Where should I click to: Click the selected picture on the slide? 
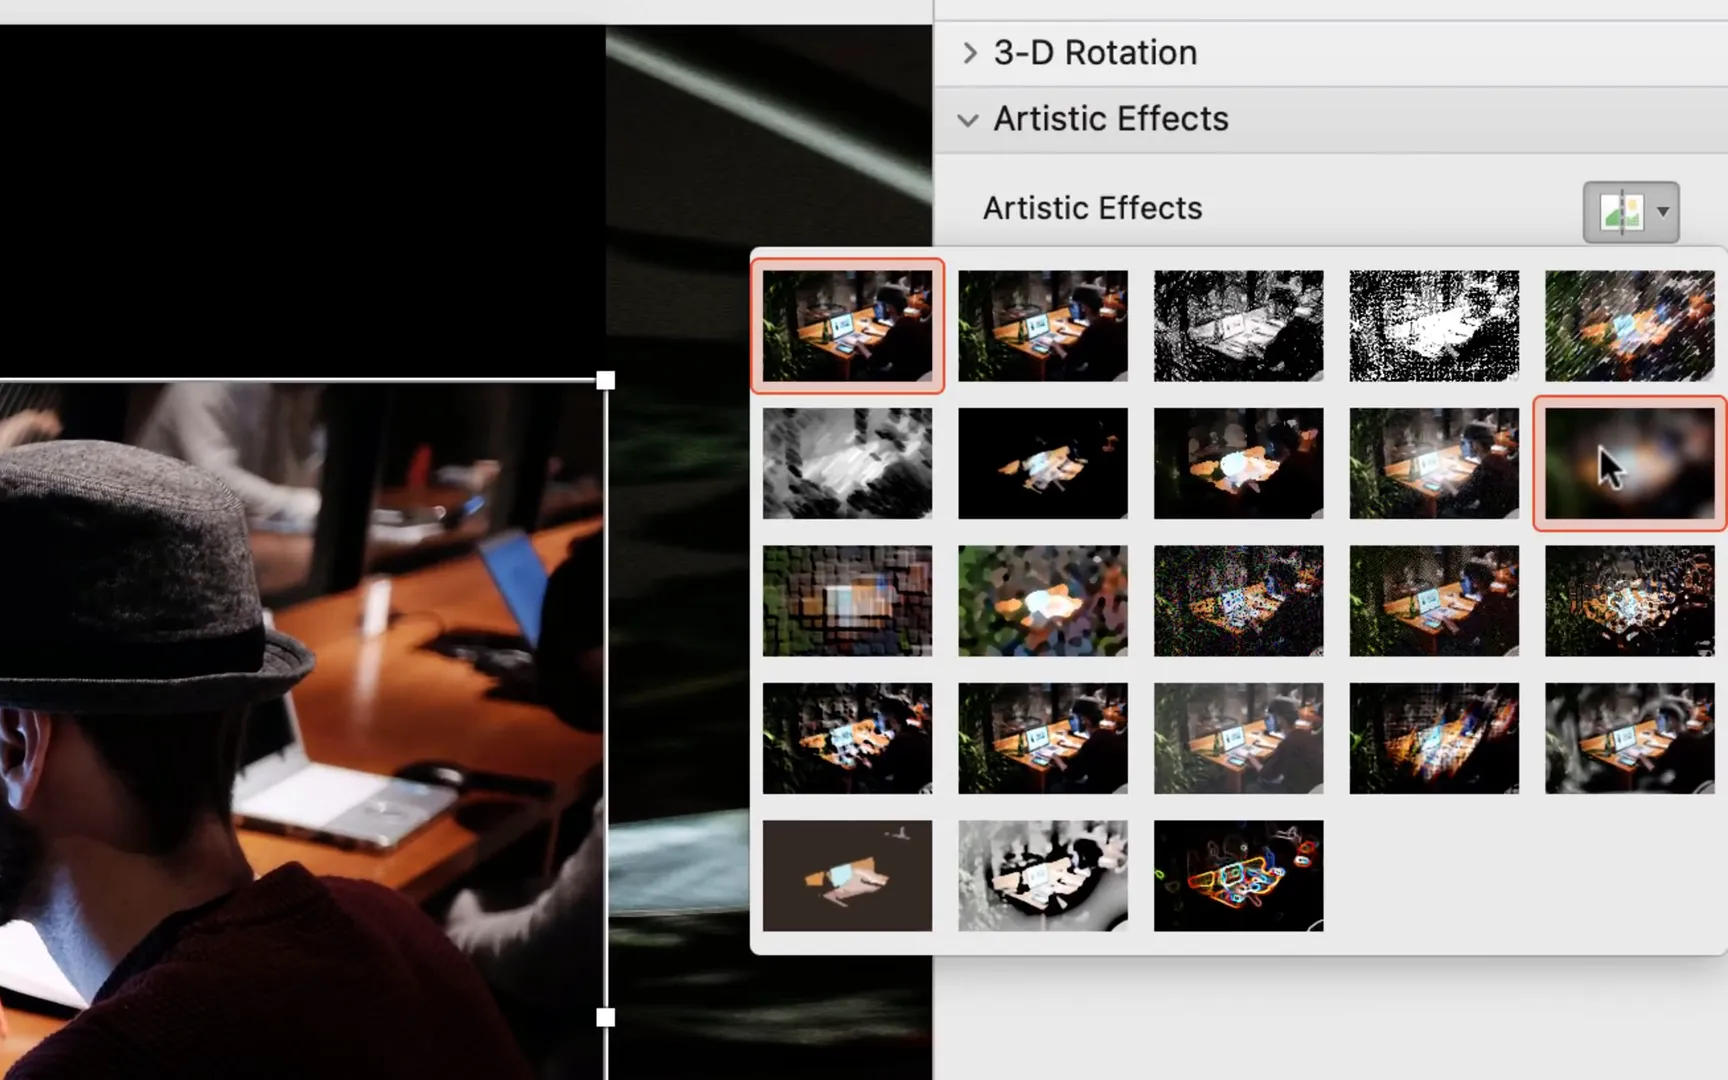(x=300, y=700)
